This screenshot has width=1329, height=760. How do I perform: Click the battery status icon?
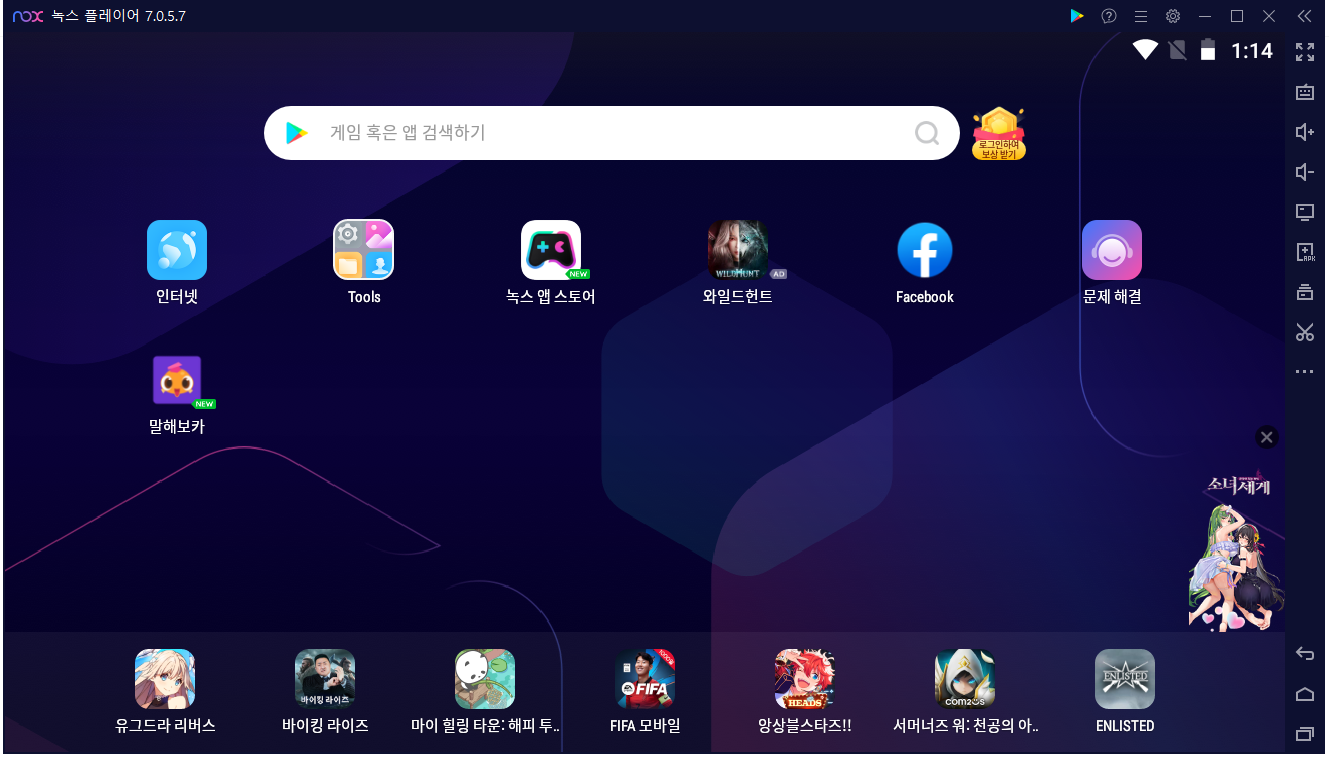(x=1208, y=50)
